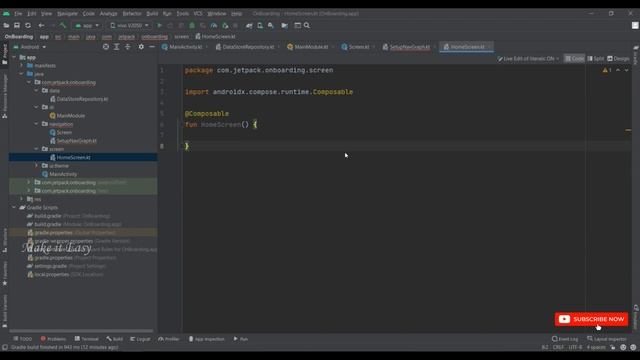
Task: Open the Build menu
Action: coord(152,13)
